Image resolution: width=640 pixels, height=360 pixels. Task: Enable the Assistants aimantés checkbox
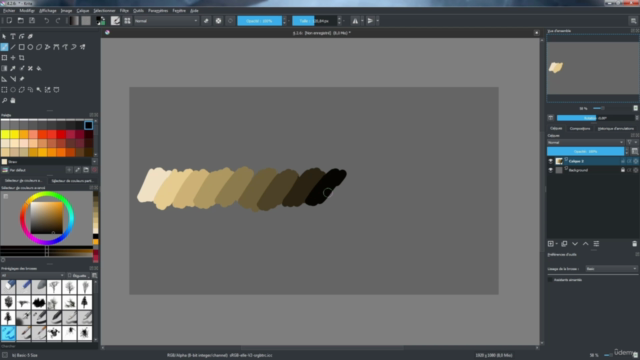click(x=550, y=280)
